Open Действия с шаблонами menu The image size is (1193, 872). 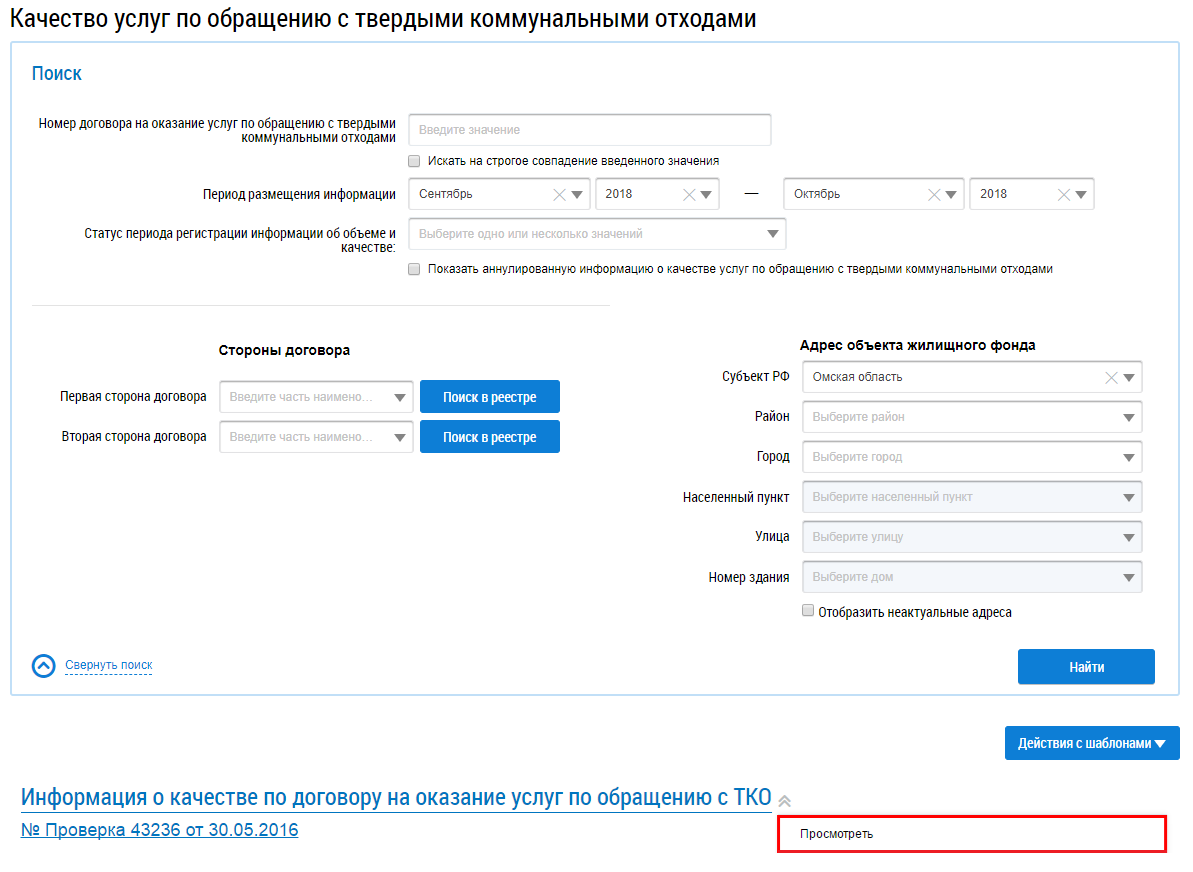[1091, 743]
